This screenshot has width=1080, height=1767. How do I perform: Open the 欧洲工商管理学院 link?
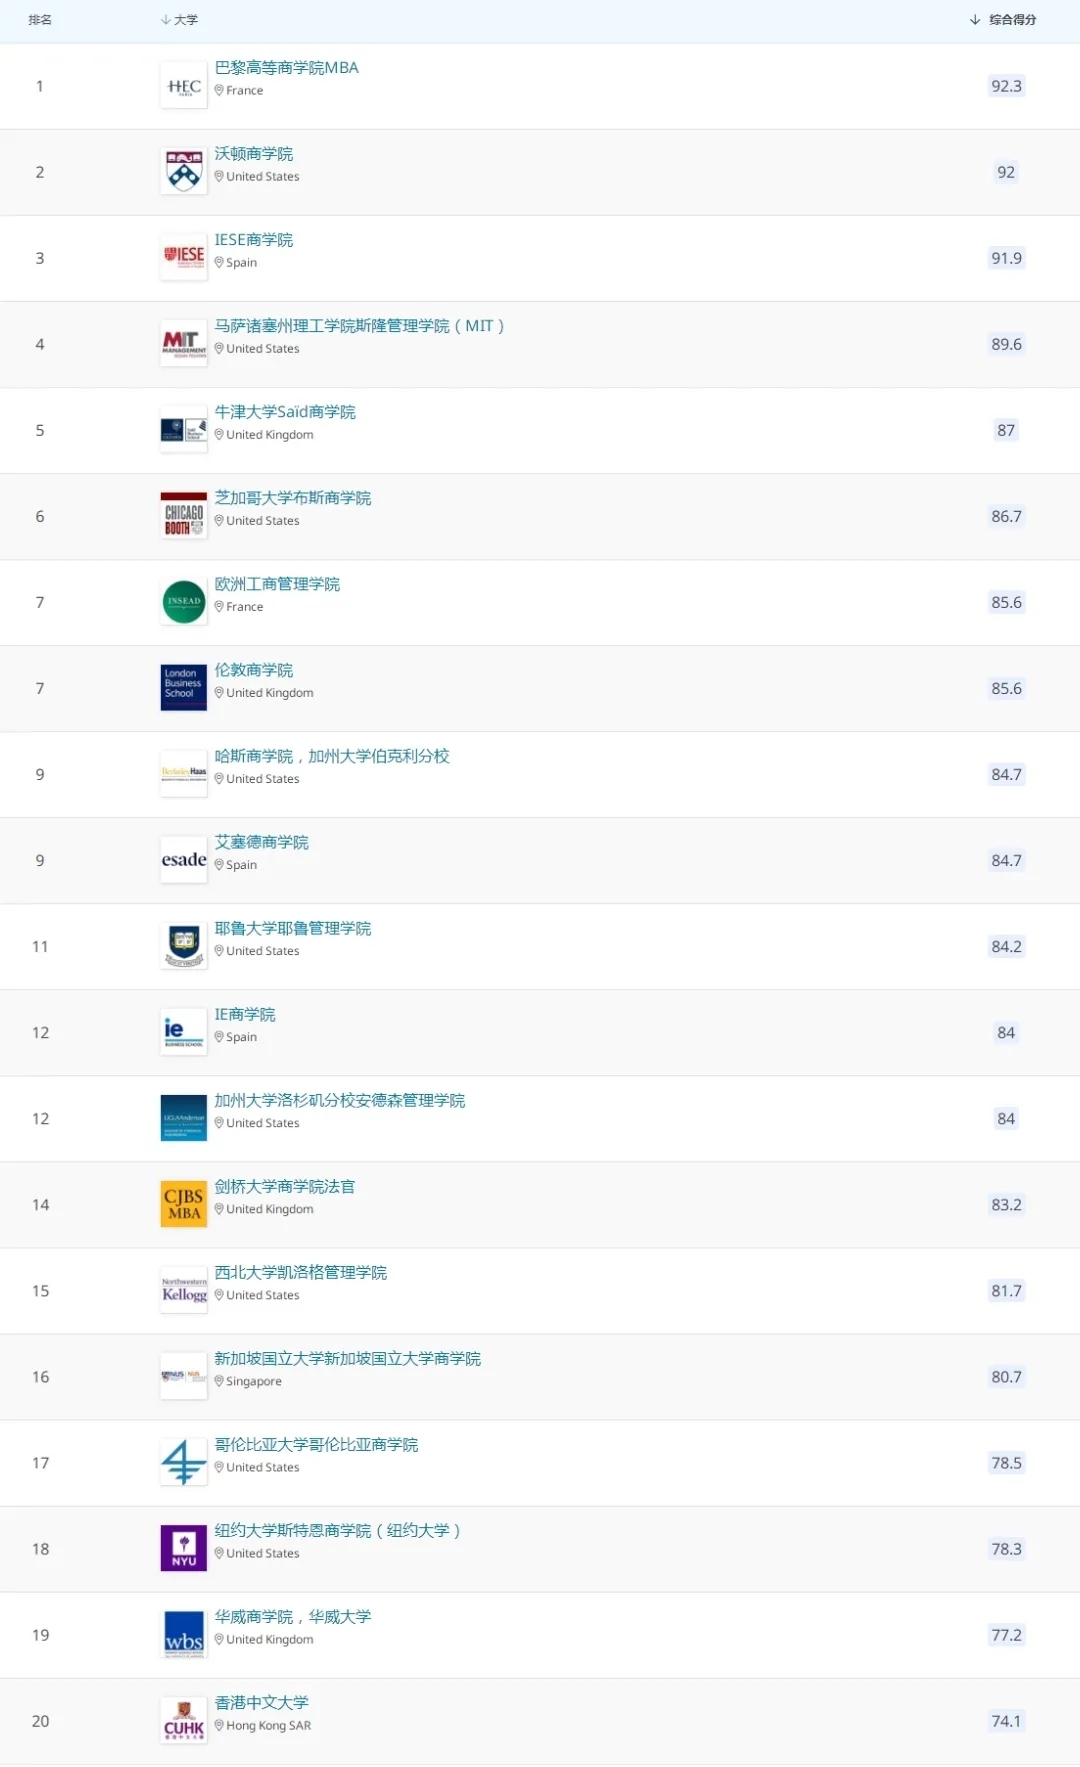[x=277, y=584]
